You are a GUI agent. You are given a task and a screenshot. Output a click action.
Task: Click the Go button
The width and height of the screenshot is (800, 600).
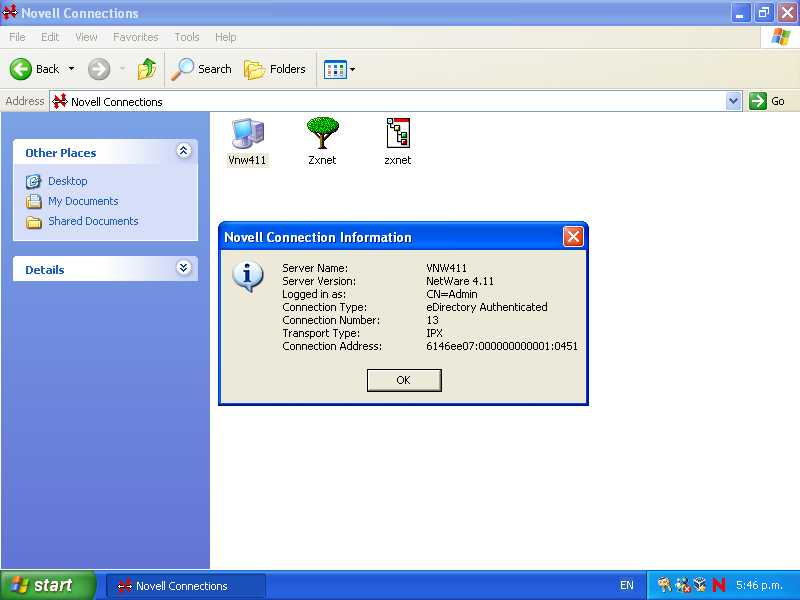(767, 101)
